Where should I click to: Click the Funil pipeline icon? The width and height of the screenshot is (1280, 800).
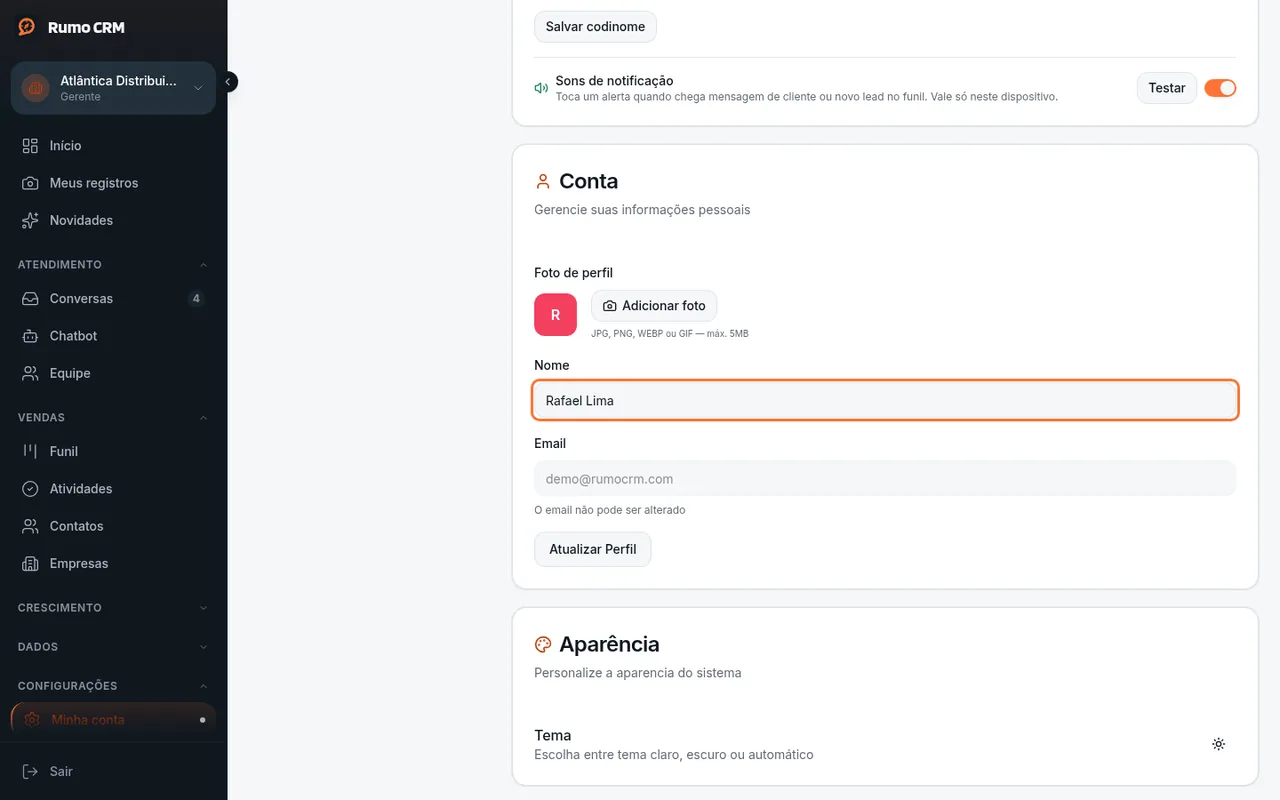[30, 451]
